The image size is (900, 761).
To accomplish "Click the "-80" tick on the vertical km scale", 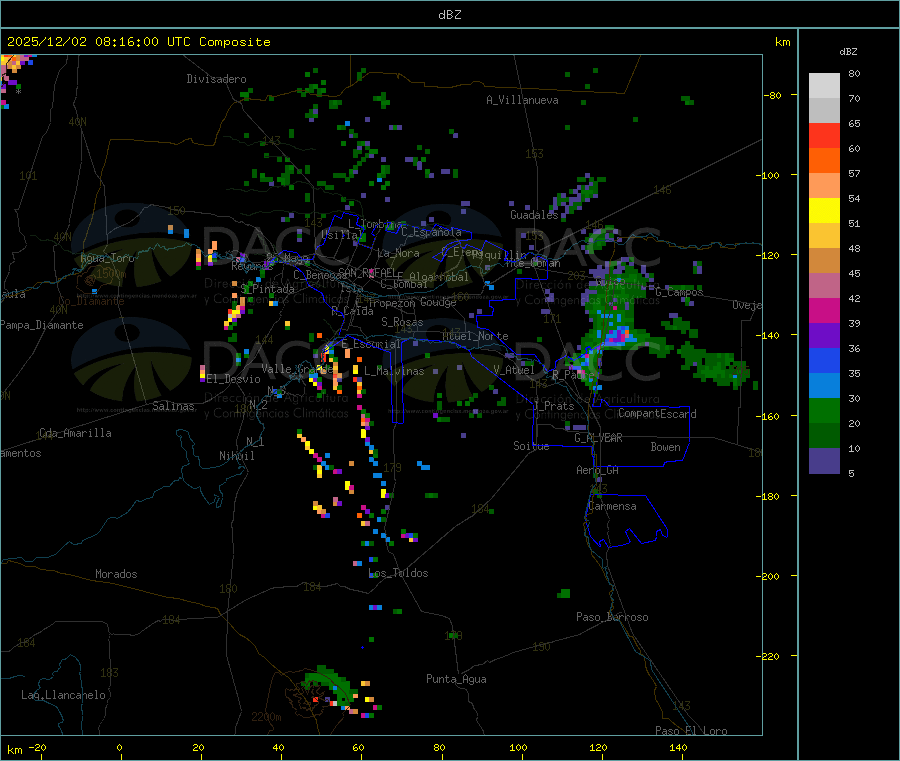I will coord(773,95).
